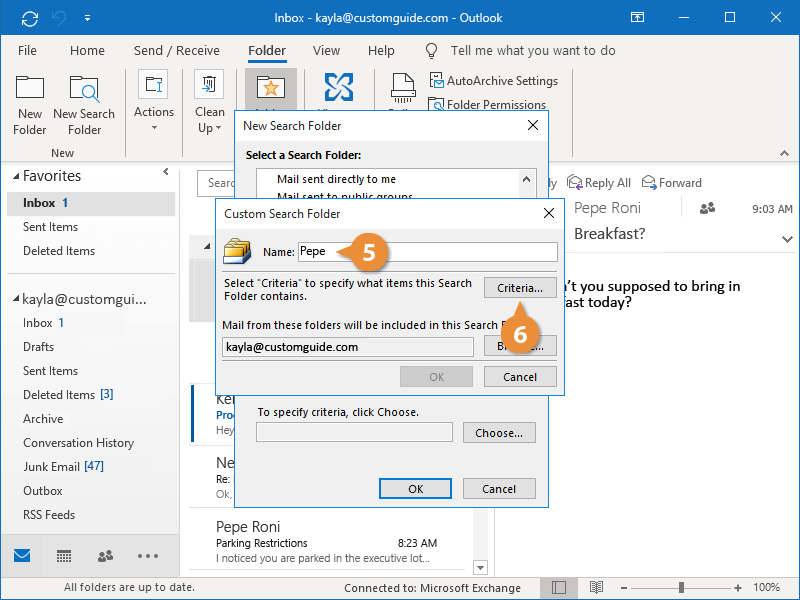
Task: Click the zoom slider handle
Action: pyautogui.click(x=681, y=588)
